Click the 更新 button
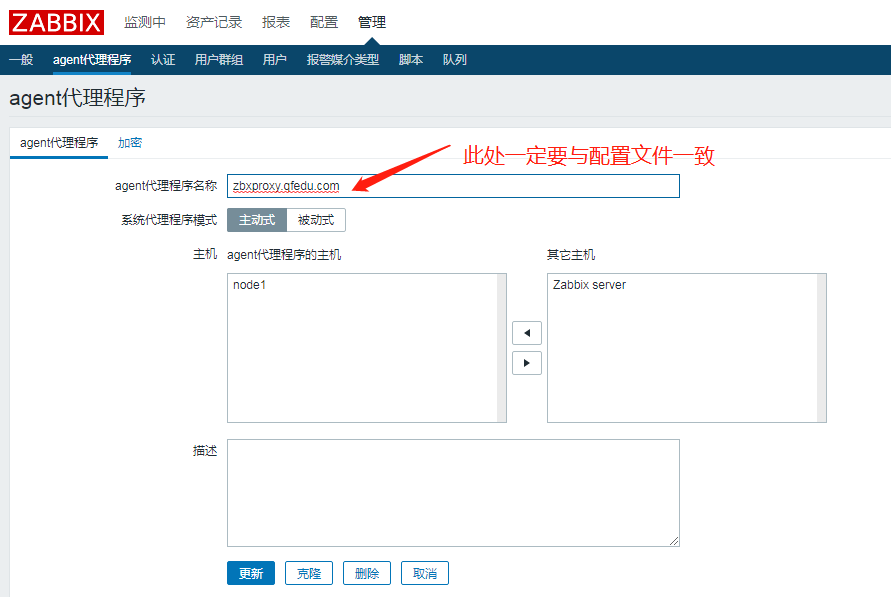This screenshot has width=891, height=597. click(251, 573)
